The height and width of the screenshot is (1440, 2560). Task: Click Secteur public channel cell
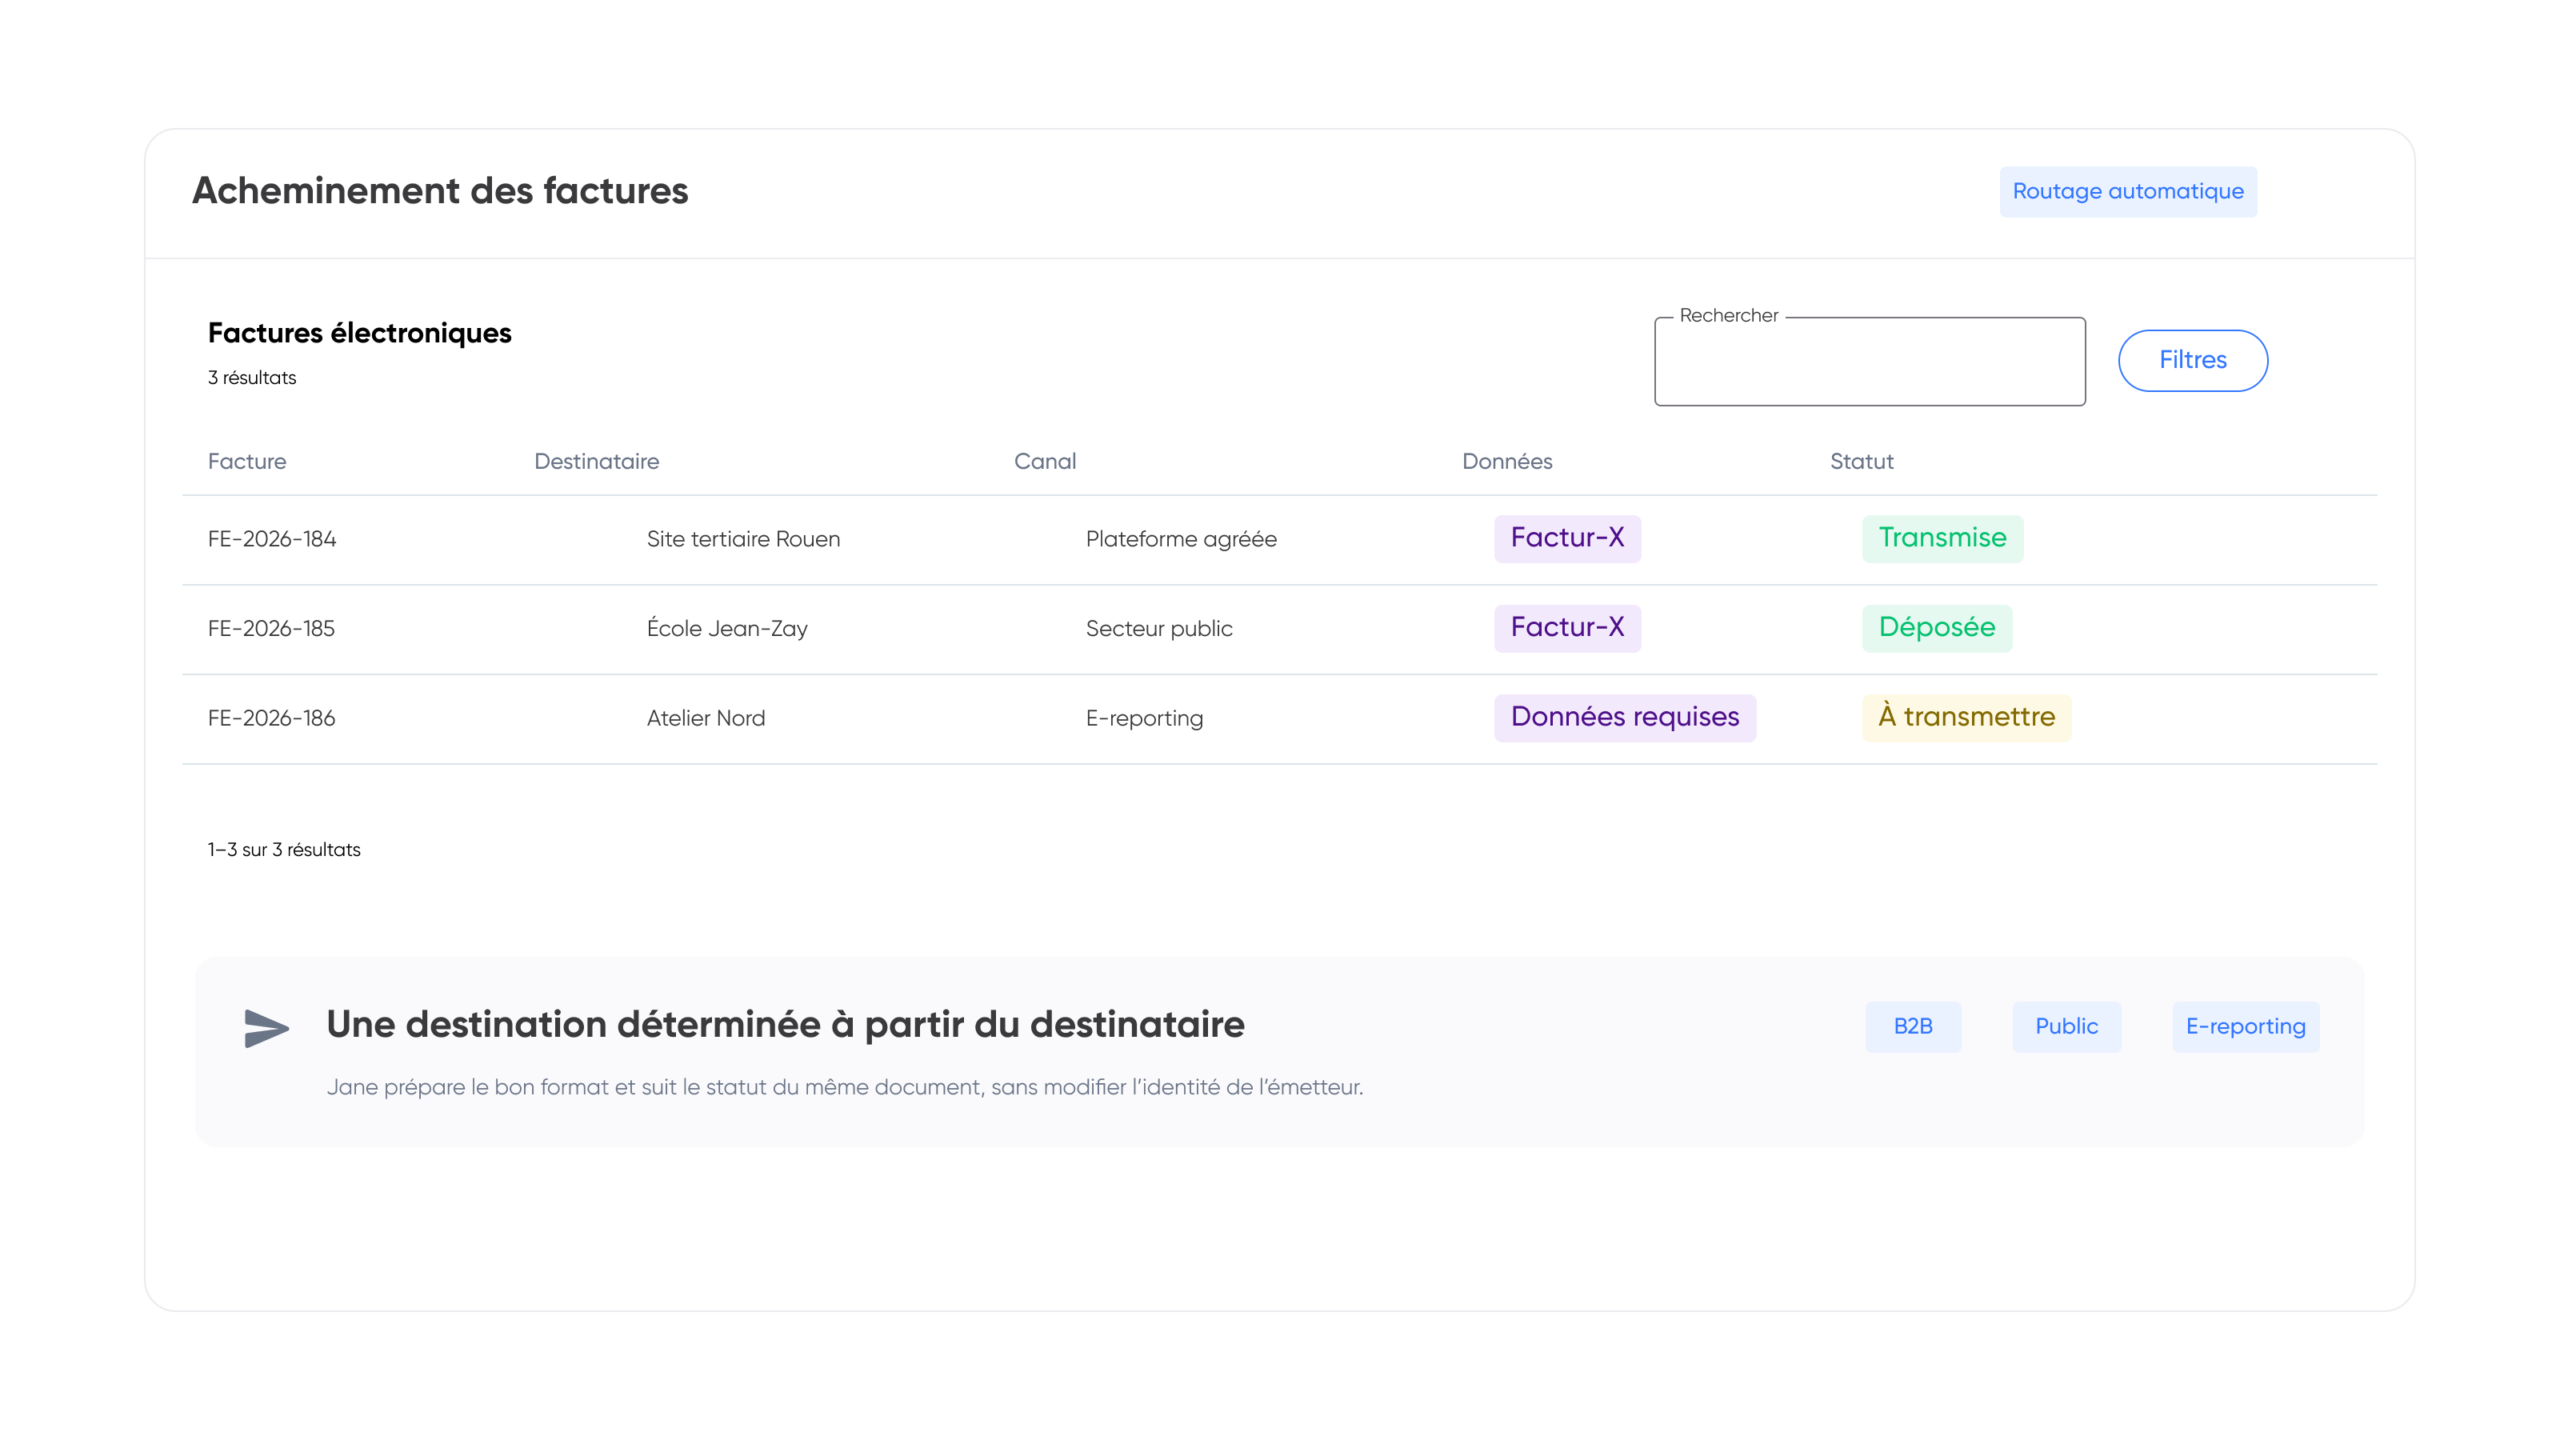click(x=1159, y=628)
